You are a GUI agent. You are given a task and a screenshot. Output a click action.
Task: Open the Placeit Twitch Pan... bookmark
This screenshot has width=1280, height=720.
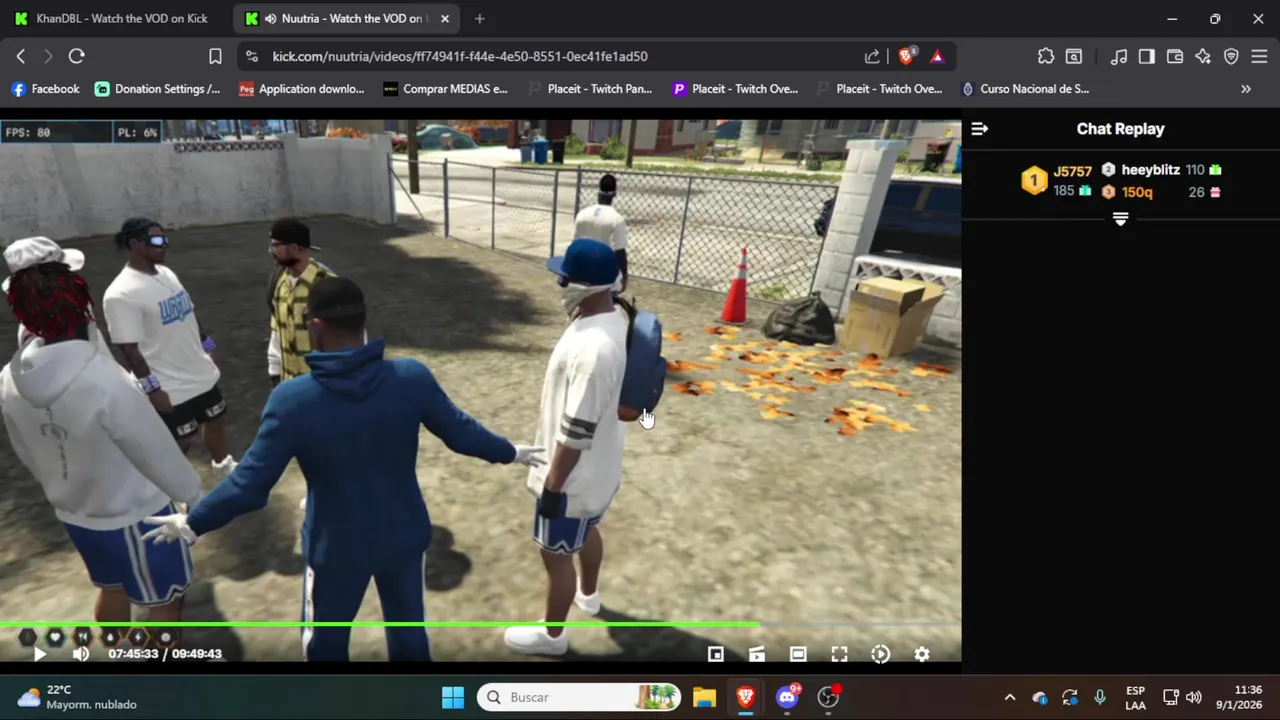(590, 89)
